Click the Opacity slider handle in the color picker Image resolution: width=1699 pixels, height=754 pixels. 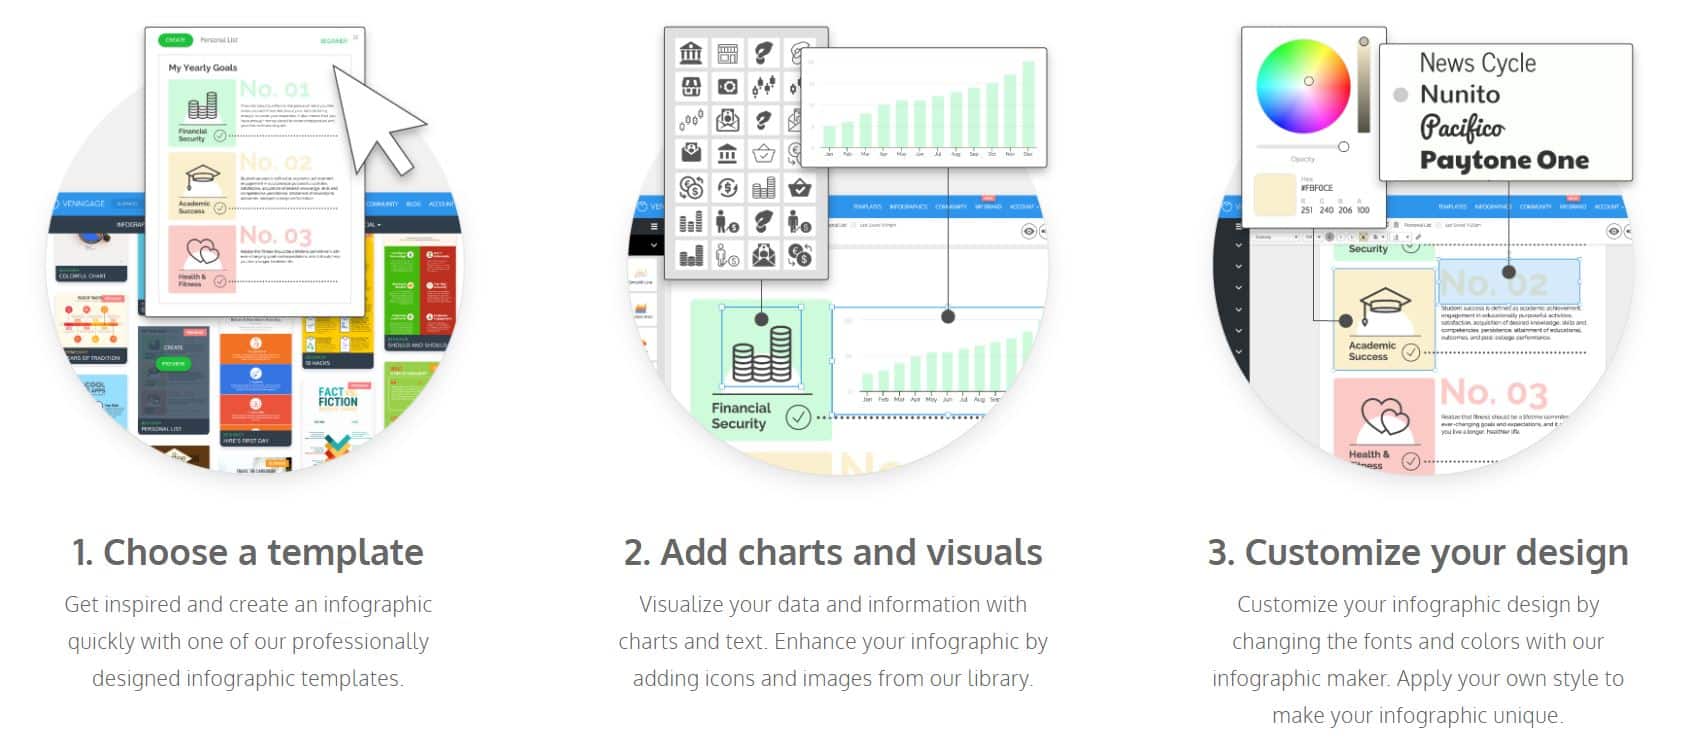pyautogui.click(x=1343, y=147)
